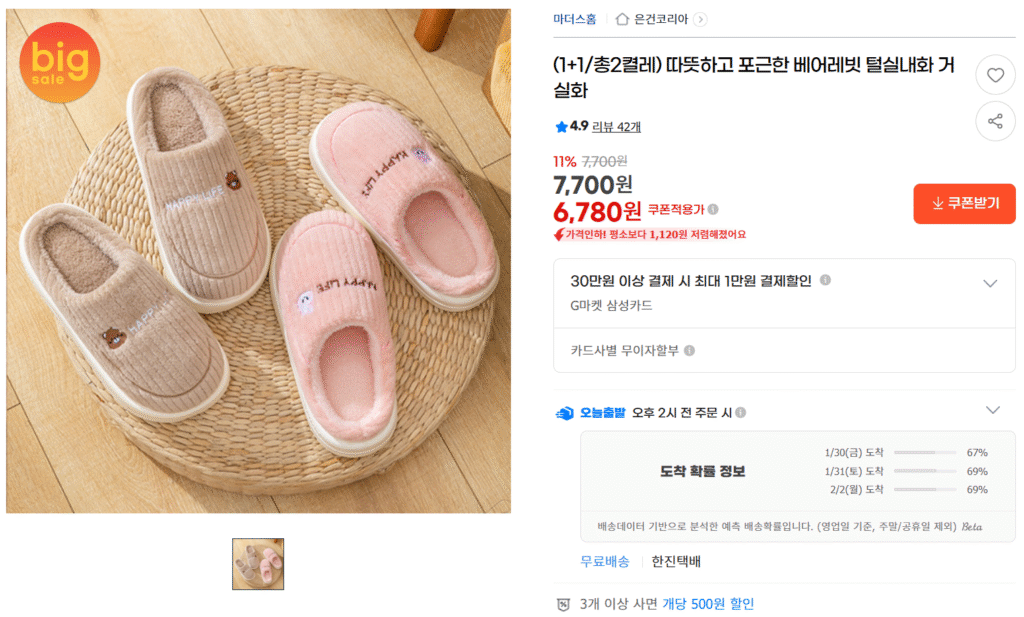Open the 리뷰 42개 reviews link

pos(616,127)
